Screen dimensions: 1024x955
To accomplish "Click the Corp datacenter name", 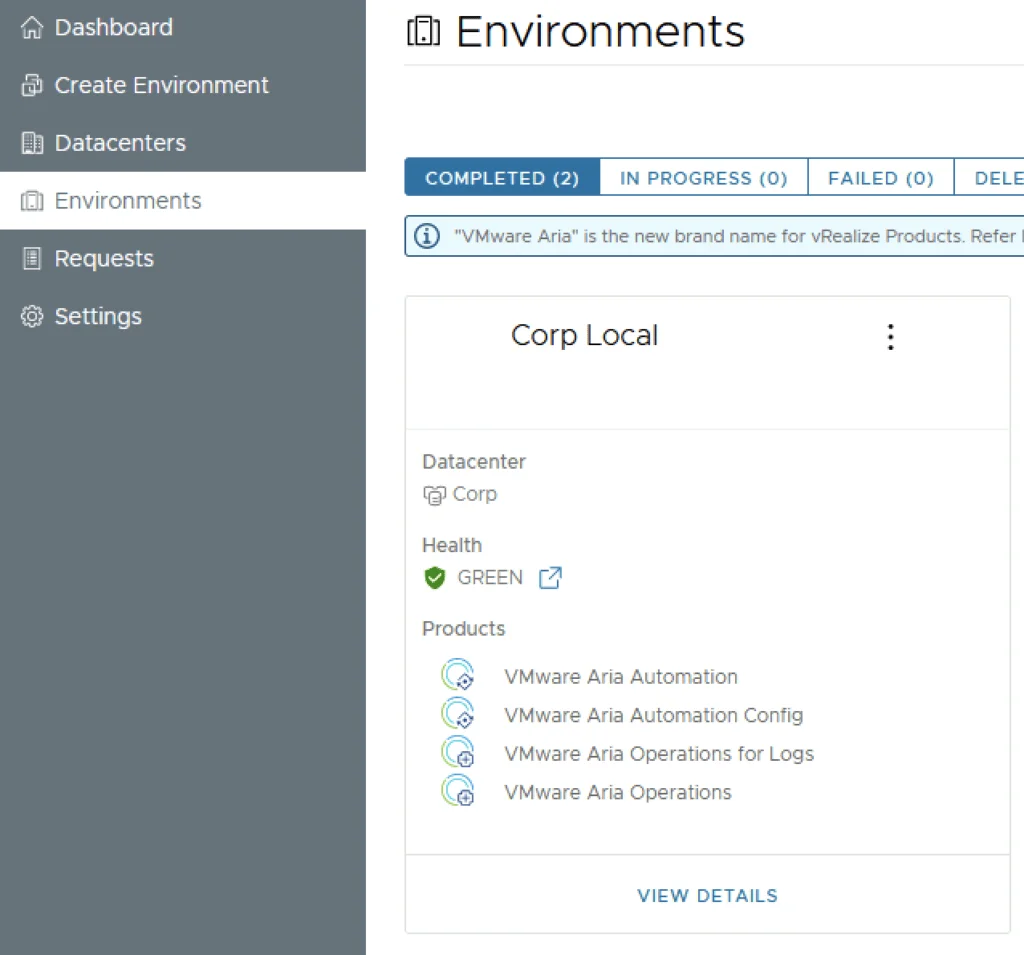I will (x=475, y=494).
